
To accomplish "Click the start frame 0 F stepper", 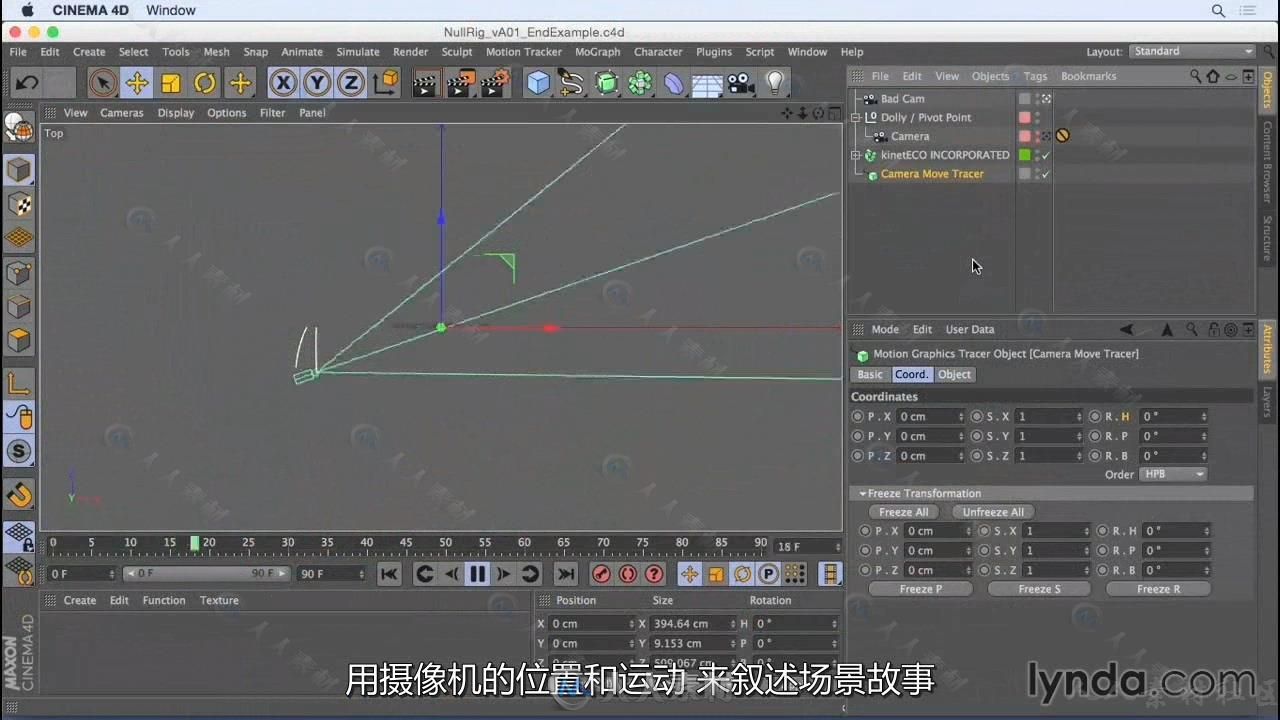I will [x=112, y=574].
